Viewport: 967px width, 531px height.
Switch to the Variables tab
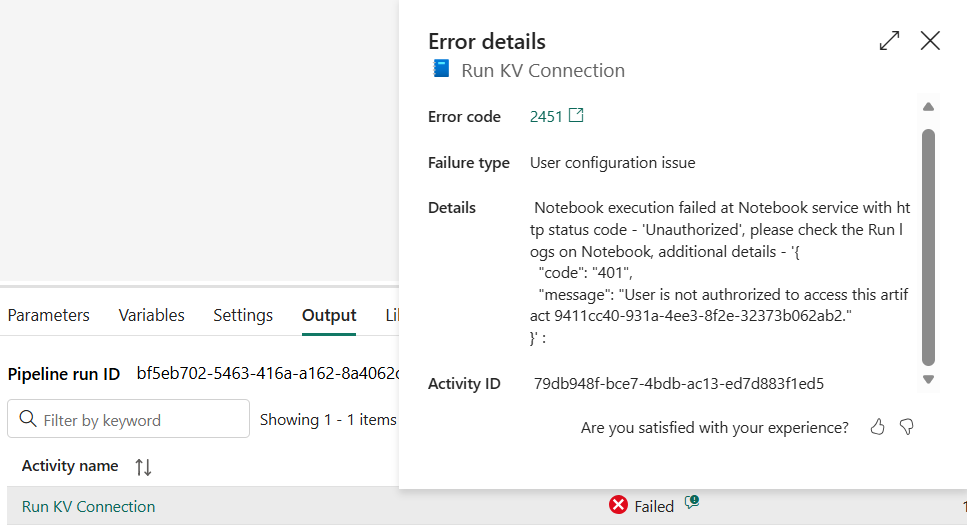(x=151, y=315)
